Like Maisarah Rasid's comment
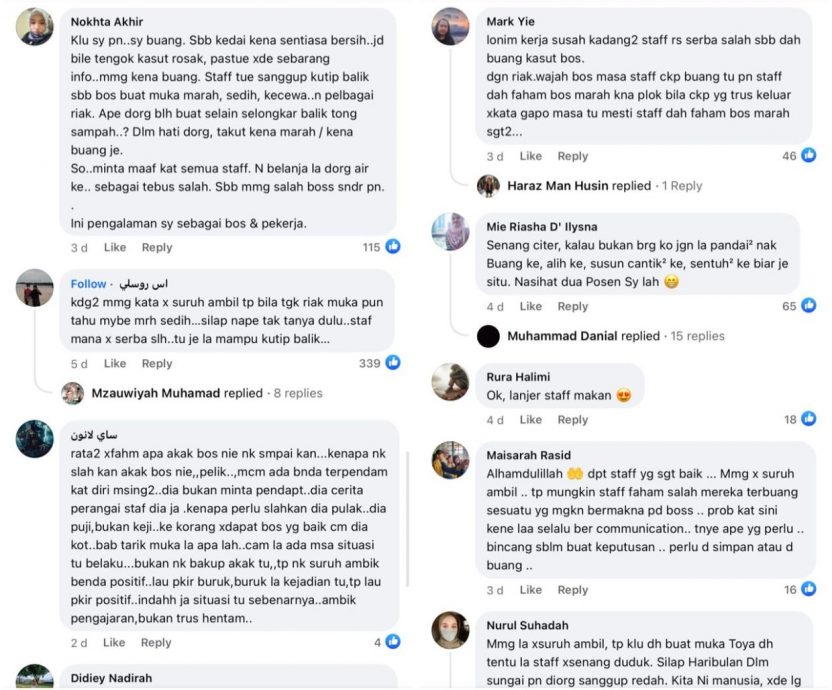The image size is (832, 690). click(530, 590)
